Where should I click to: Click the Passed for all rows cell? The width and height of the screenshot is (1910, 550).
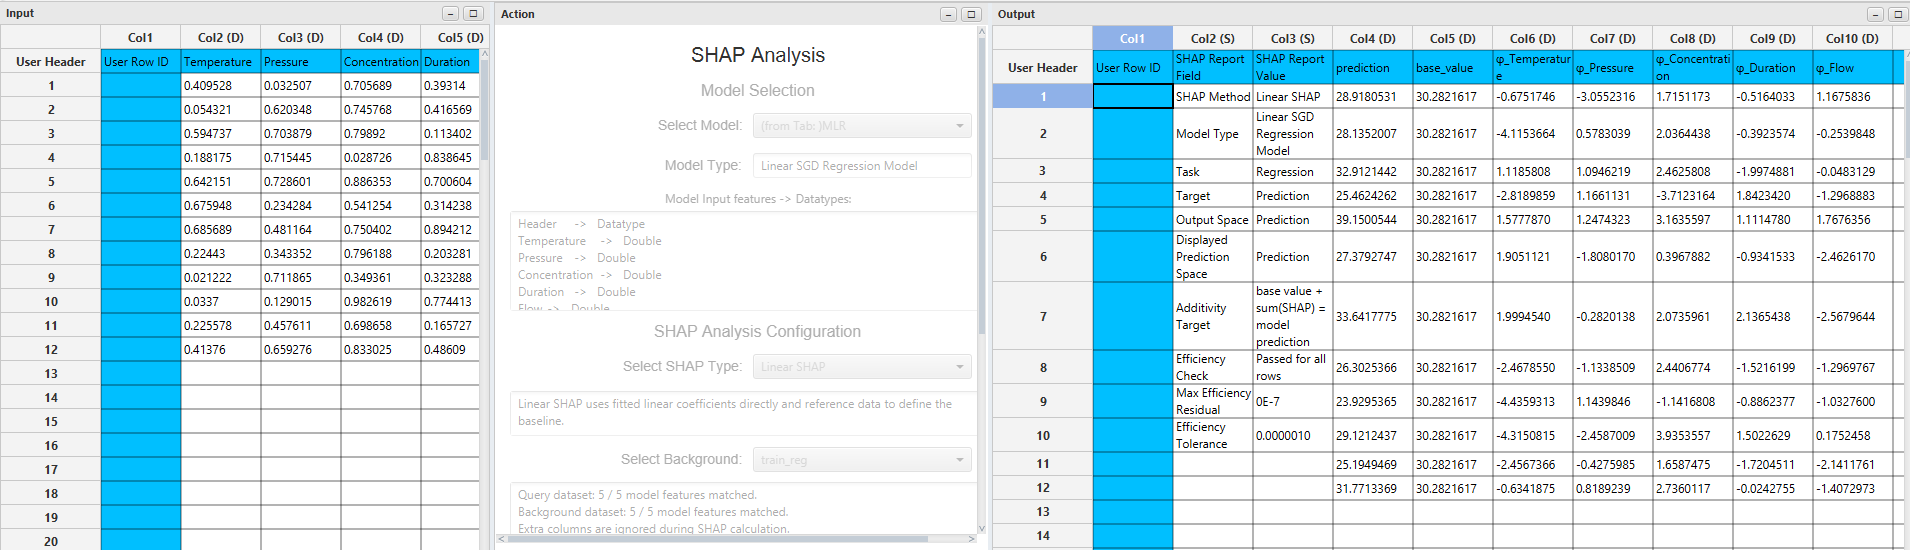pos(1293,367)
